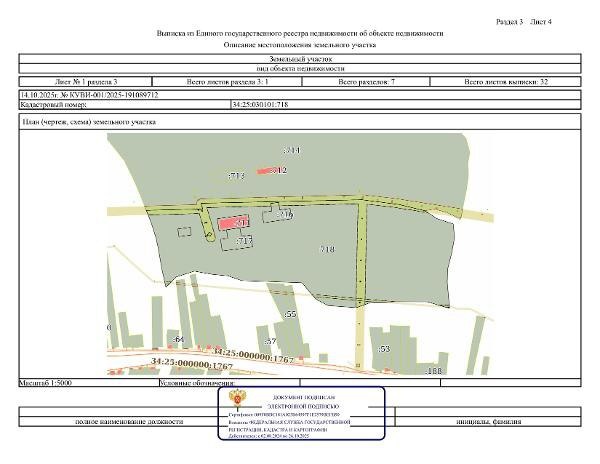Click the 'Кадастровый номер:' label
The image size is (600, 464).
[54, 104]
